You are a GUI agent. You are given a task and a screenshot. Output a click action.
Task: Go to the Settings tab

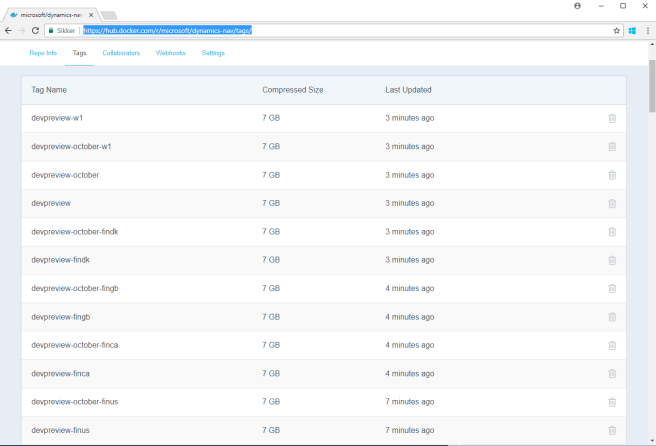tap(213, 53)
